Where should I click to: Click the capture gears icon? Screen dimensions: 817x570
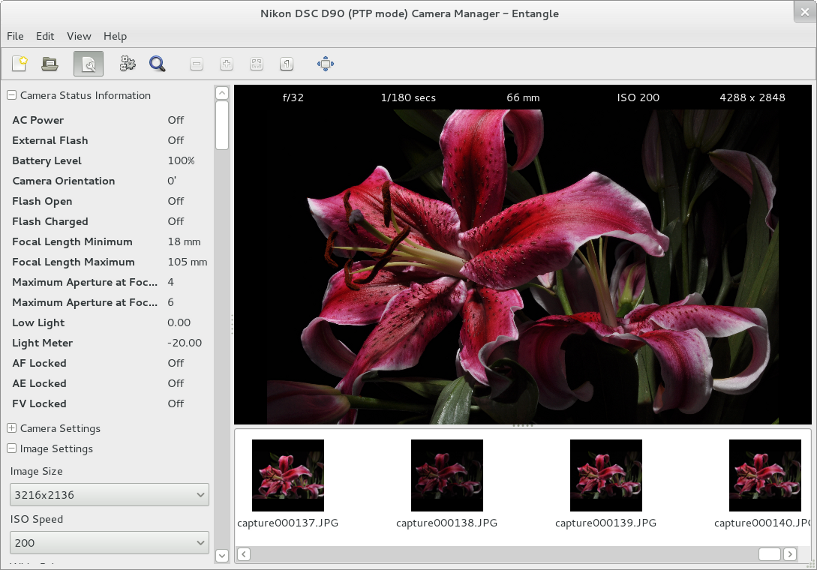(x=128, y=64)
